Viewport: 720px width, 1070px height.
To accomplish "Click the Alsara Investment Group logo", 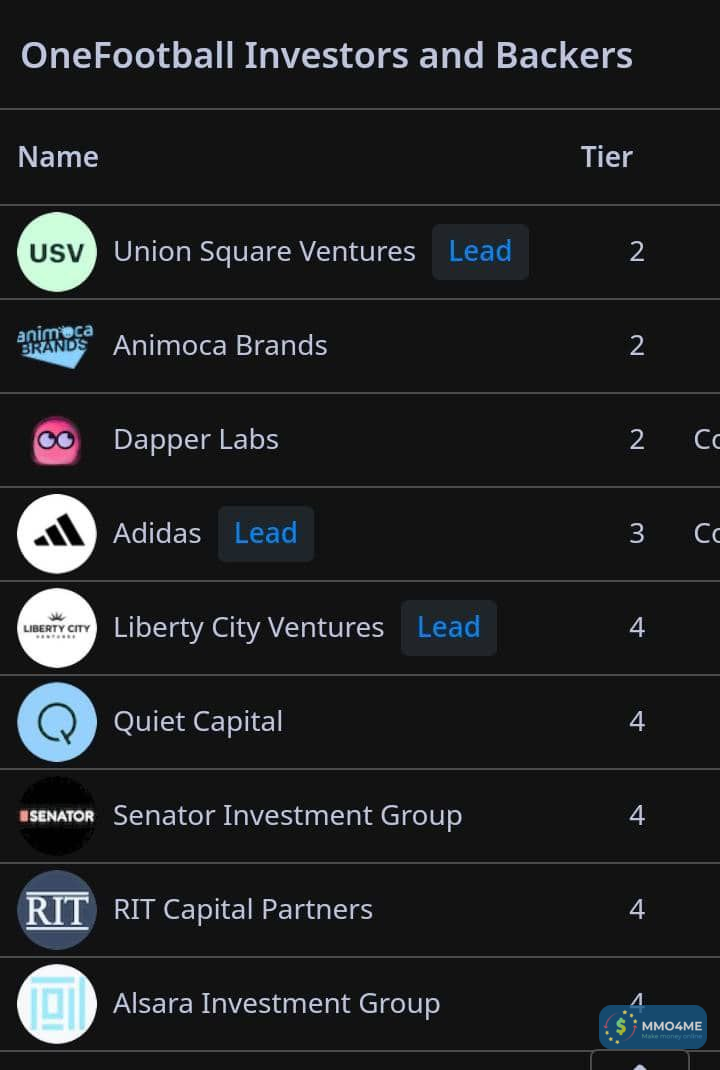I will [57, 1004].
